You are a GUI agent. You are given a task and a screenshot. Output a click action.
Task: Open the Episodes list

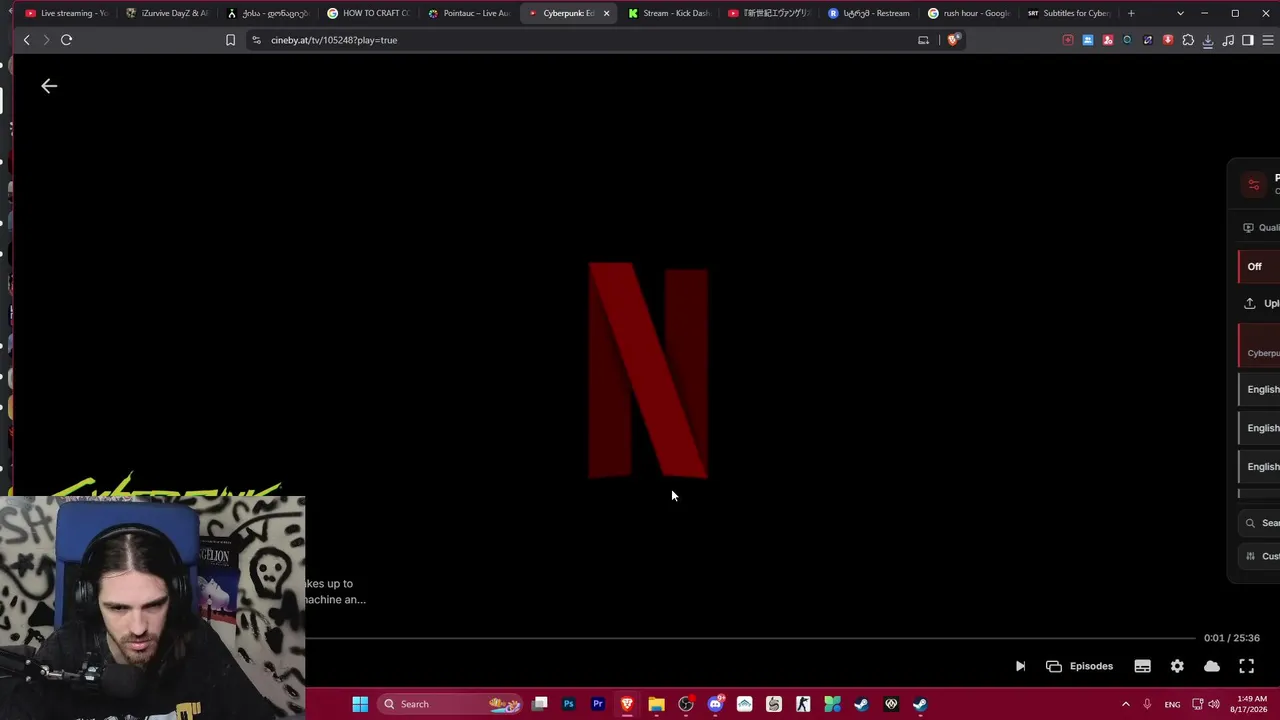1079,666
